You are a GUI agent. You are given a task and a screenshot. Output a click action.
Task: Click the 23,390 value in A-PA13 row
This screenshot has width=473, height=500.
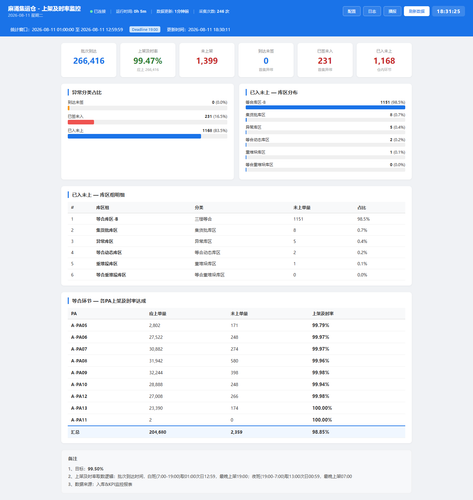tap(156, 408)
